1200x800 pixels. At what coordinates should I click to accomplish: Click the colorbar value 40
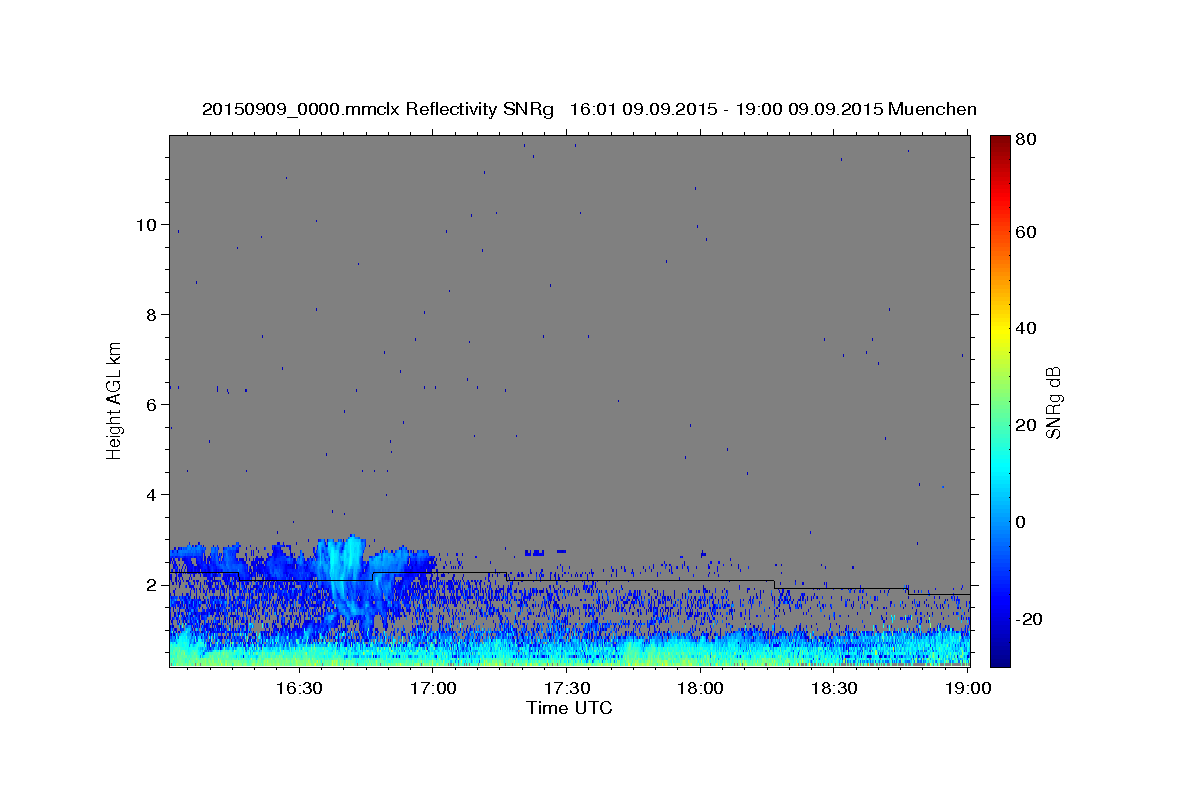click(x=1028, y=329)
